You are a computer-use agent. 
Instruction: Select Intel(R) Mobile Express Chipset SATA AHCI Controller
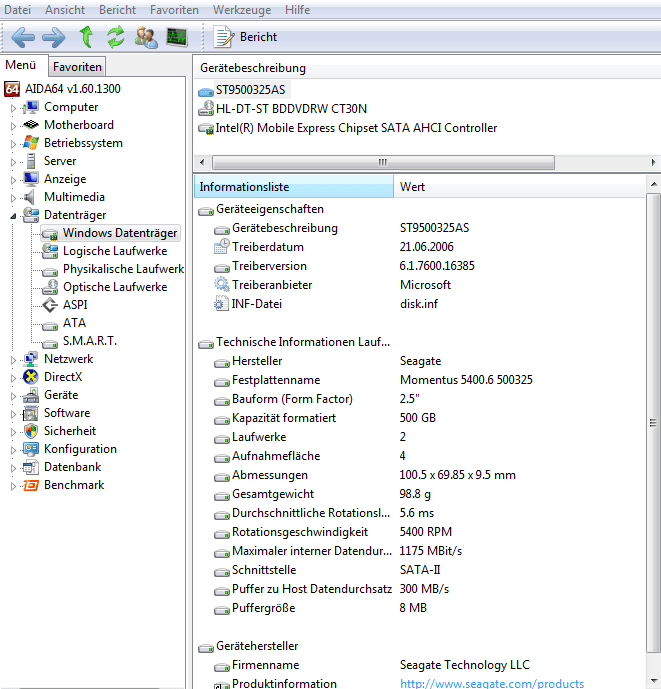point(356,128)
